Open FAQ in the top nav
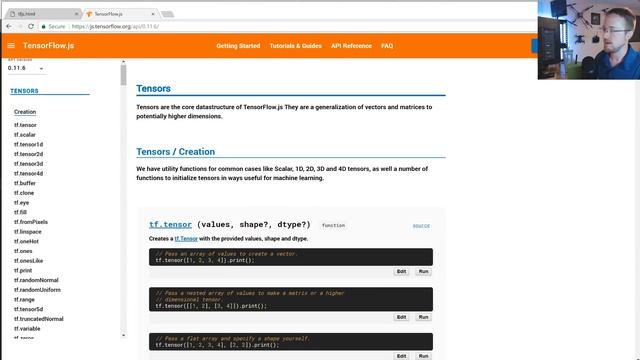 tap(387, 46)
